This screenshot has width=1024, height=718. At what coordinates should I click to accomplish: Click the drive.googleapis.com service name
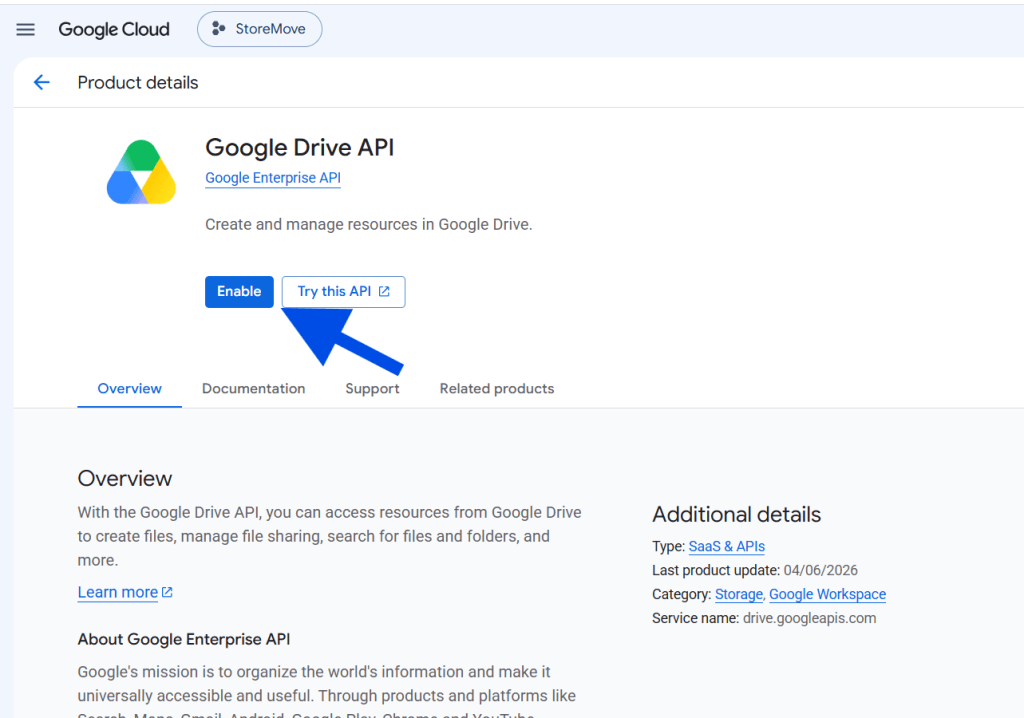(x=810, y=618)
